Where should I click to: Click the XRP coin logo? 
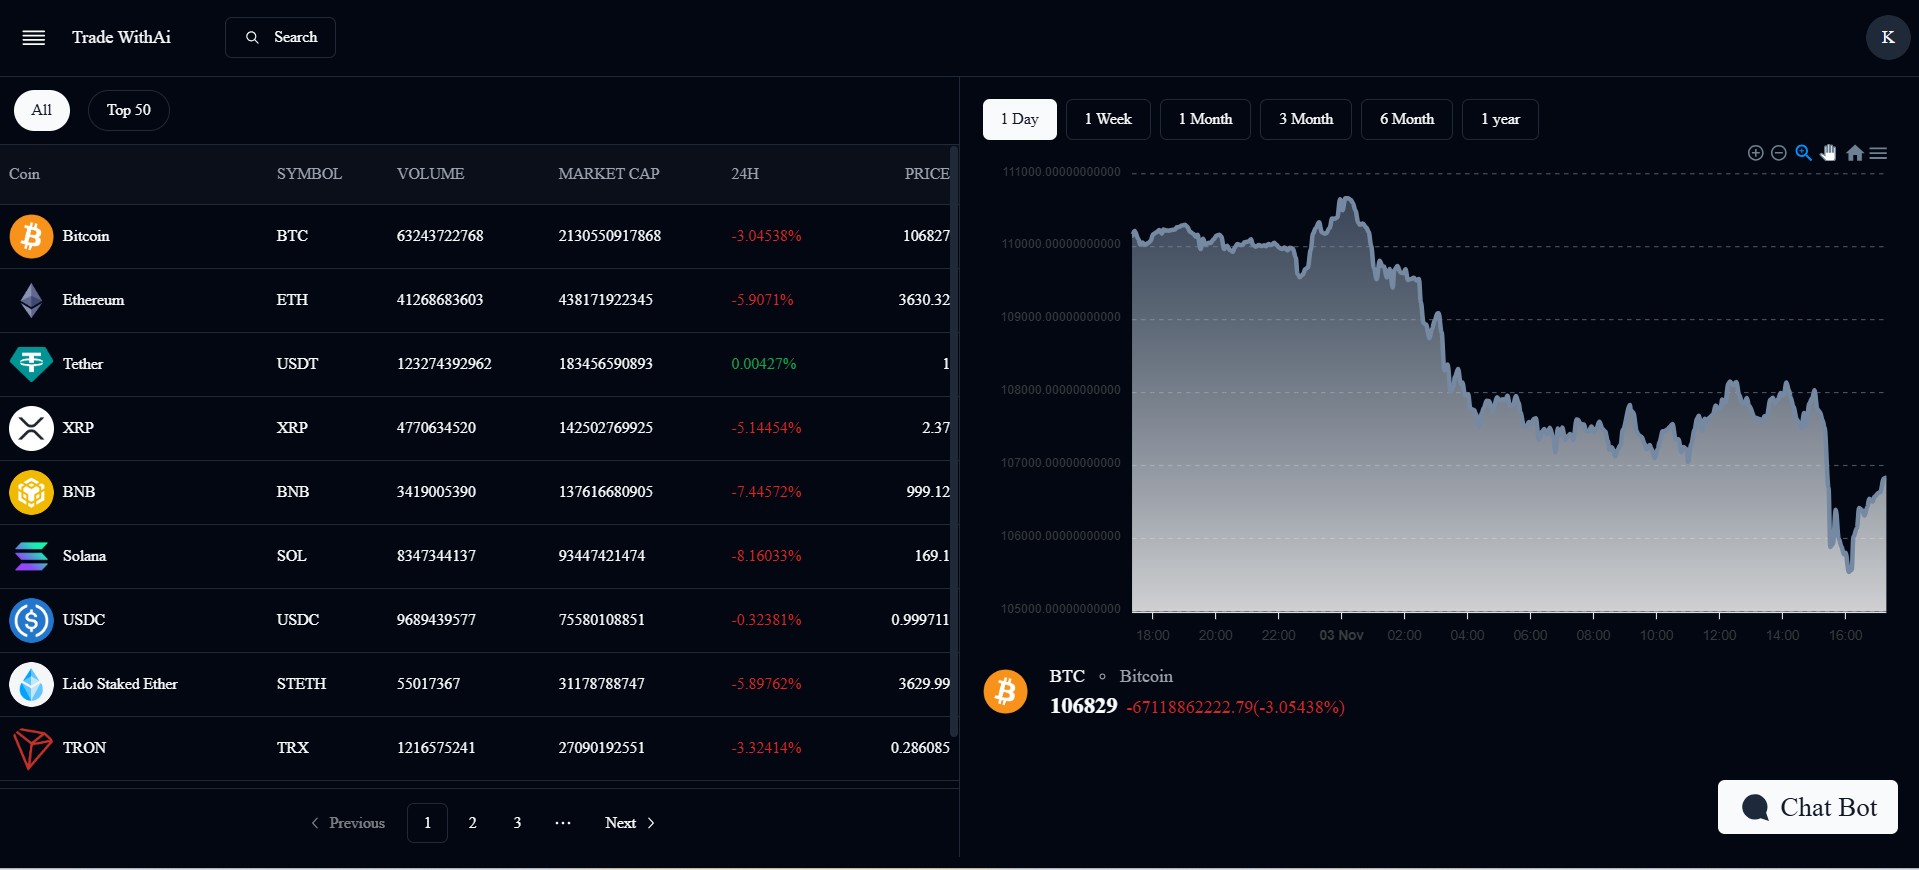click(31, 428)
